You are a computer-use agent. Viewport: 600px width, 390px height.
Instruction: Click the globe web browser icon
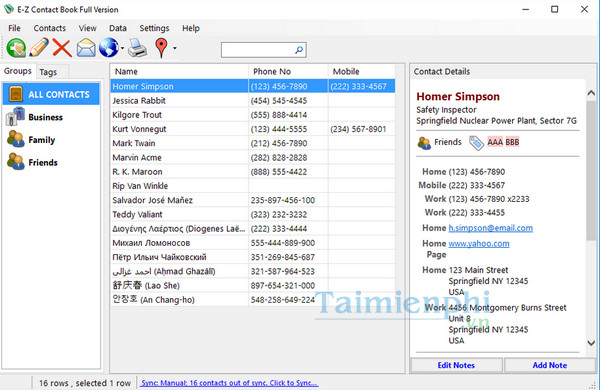click(x=109, y=48)
